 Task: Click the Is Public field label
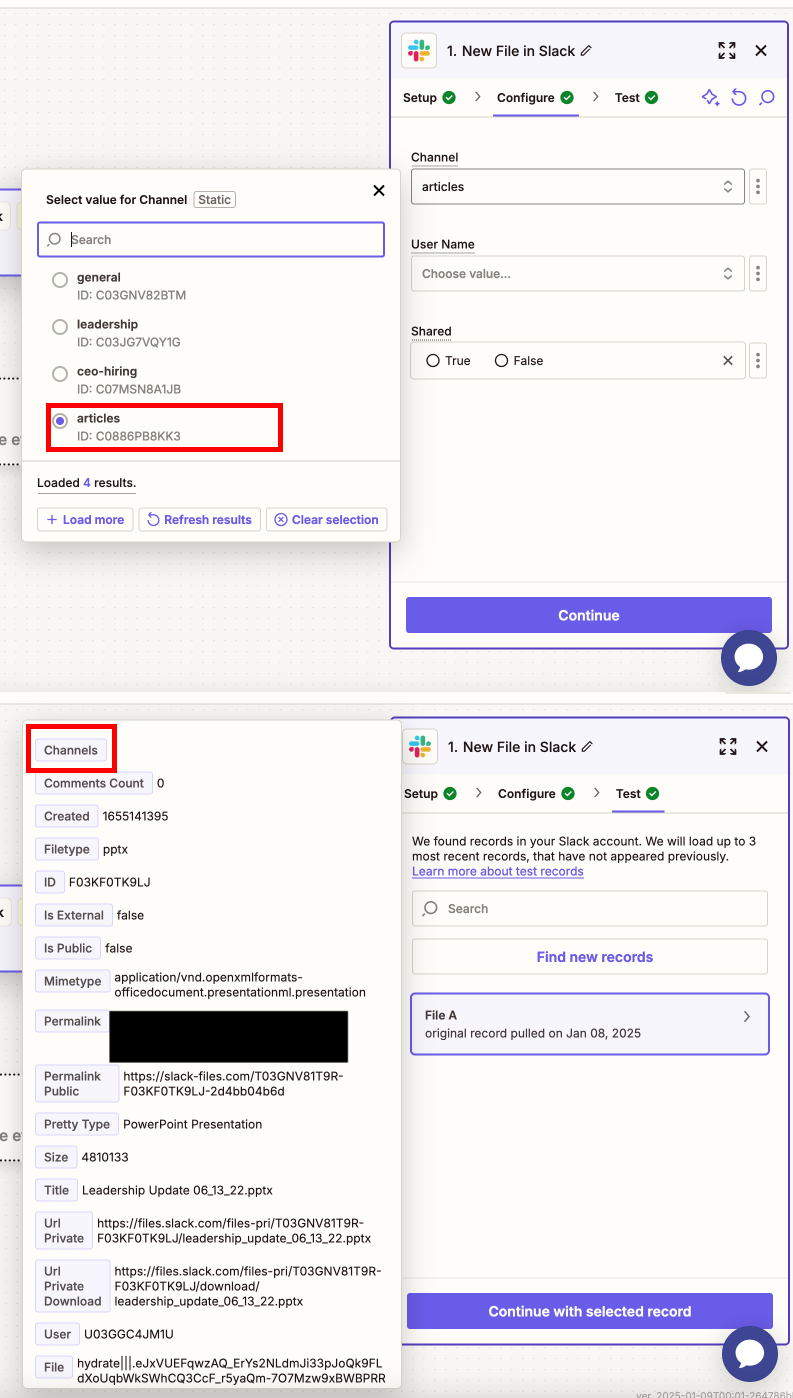click(x=68, y=948)
